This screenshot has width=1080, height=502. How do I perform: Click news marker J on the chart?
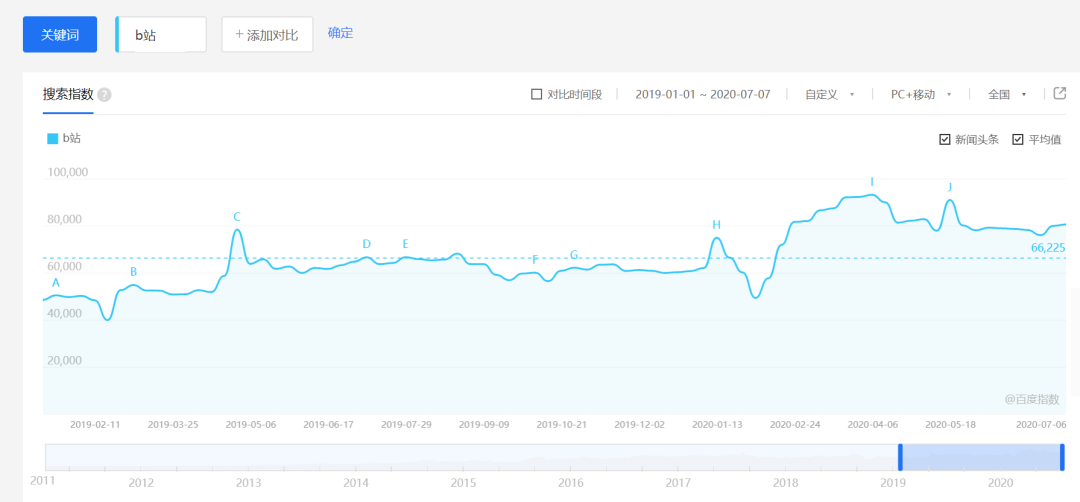[950, 187]
